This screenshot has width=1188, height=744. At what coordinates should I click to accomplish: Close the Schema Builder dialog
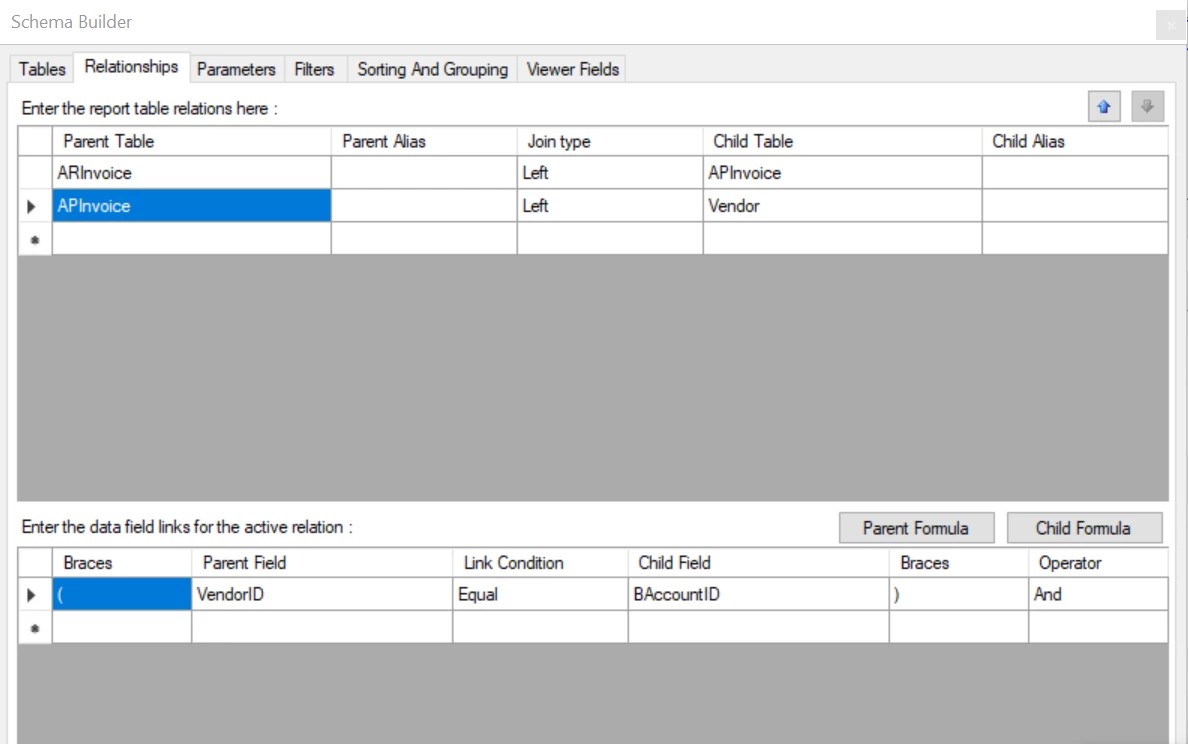click(x=1170, y=24)
